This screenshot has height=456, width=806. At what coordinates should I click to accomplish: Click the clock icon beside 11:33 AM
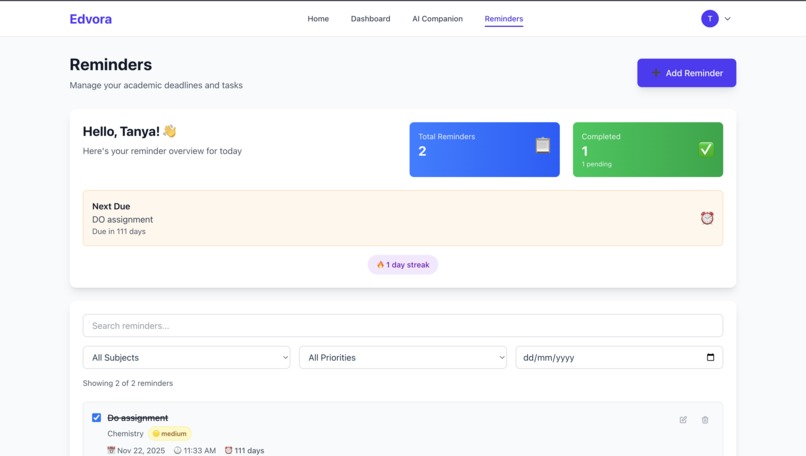tap(177, 450)
